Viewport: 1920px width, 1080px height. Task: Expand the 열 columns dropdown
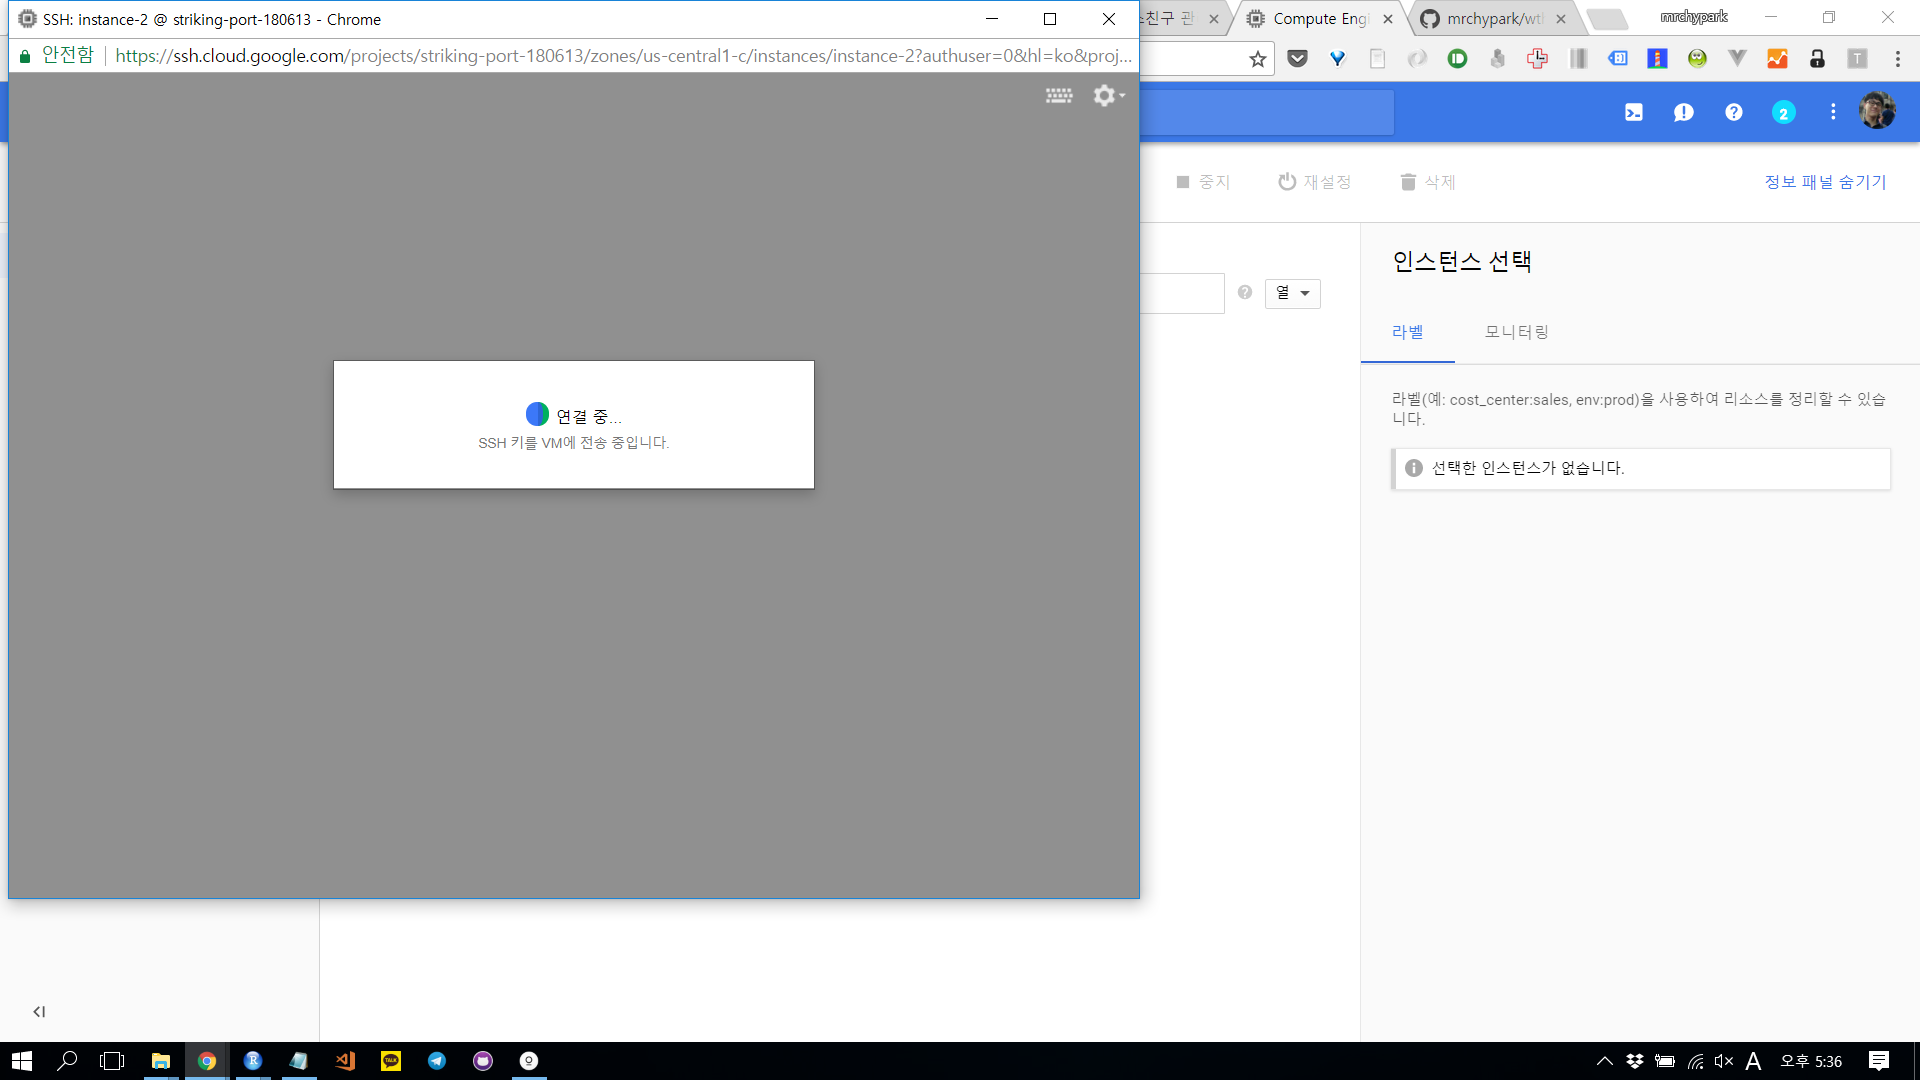[x=1292, y=293]
